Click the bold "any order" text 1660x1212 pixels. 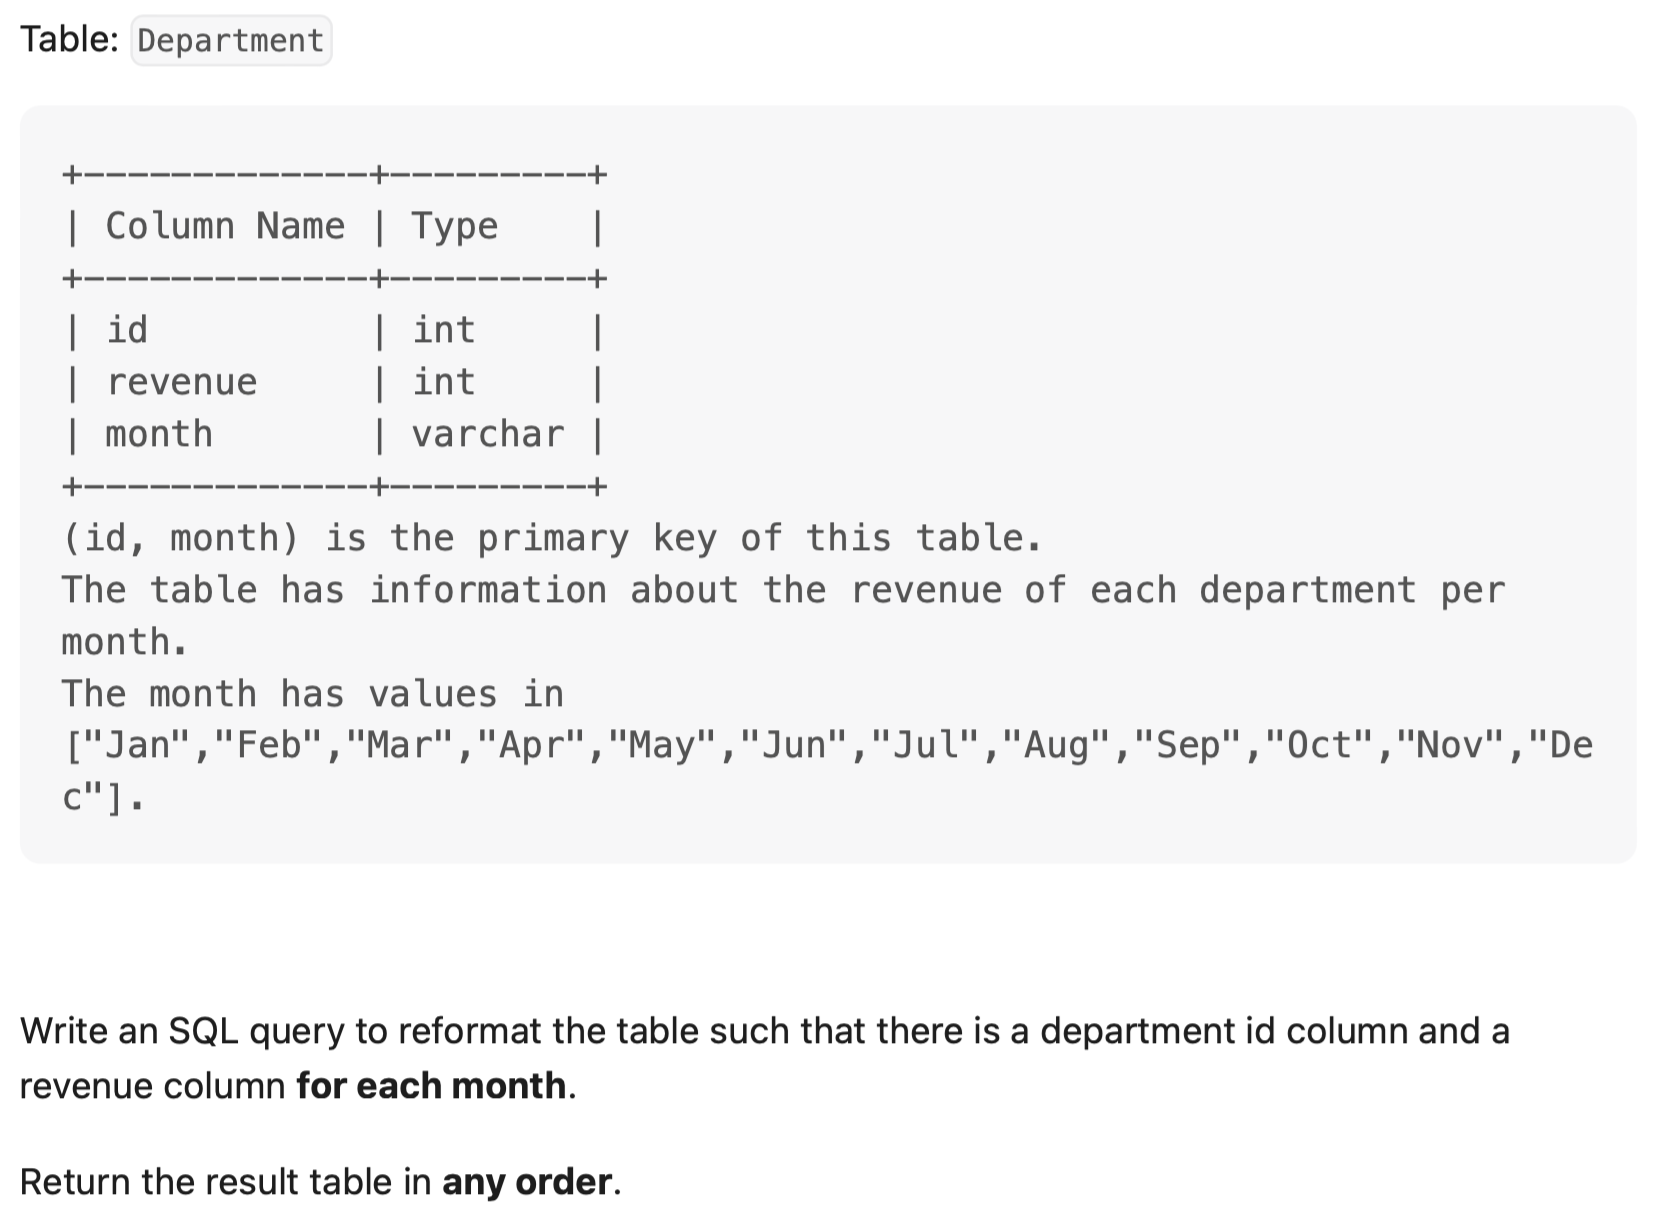pyautogui.click(x=527, y=1182)
